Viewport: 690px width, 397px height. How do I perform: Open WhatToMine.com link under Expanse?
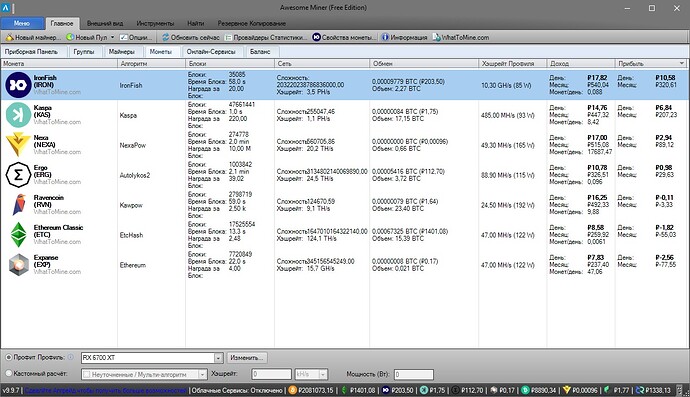(x=57, y=272)
